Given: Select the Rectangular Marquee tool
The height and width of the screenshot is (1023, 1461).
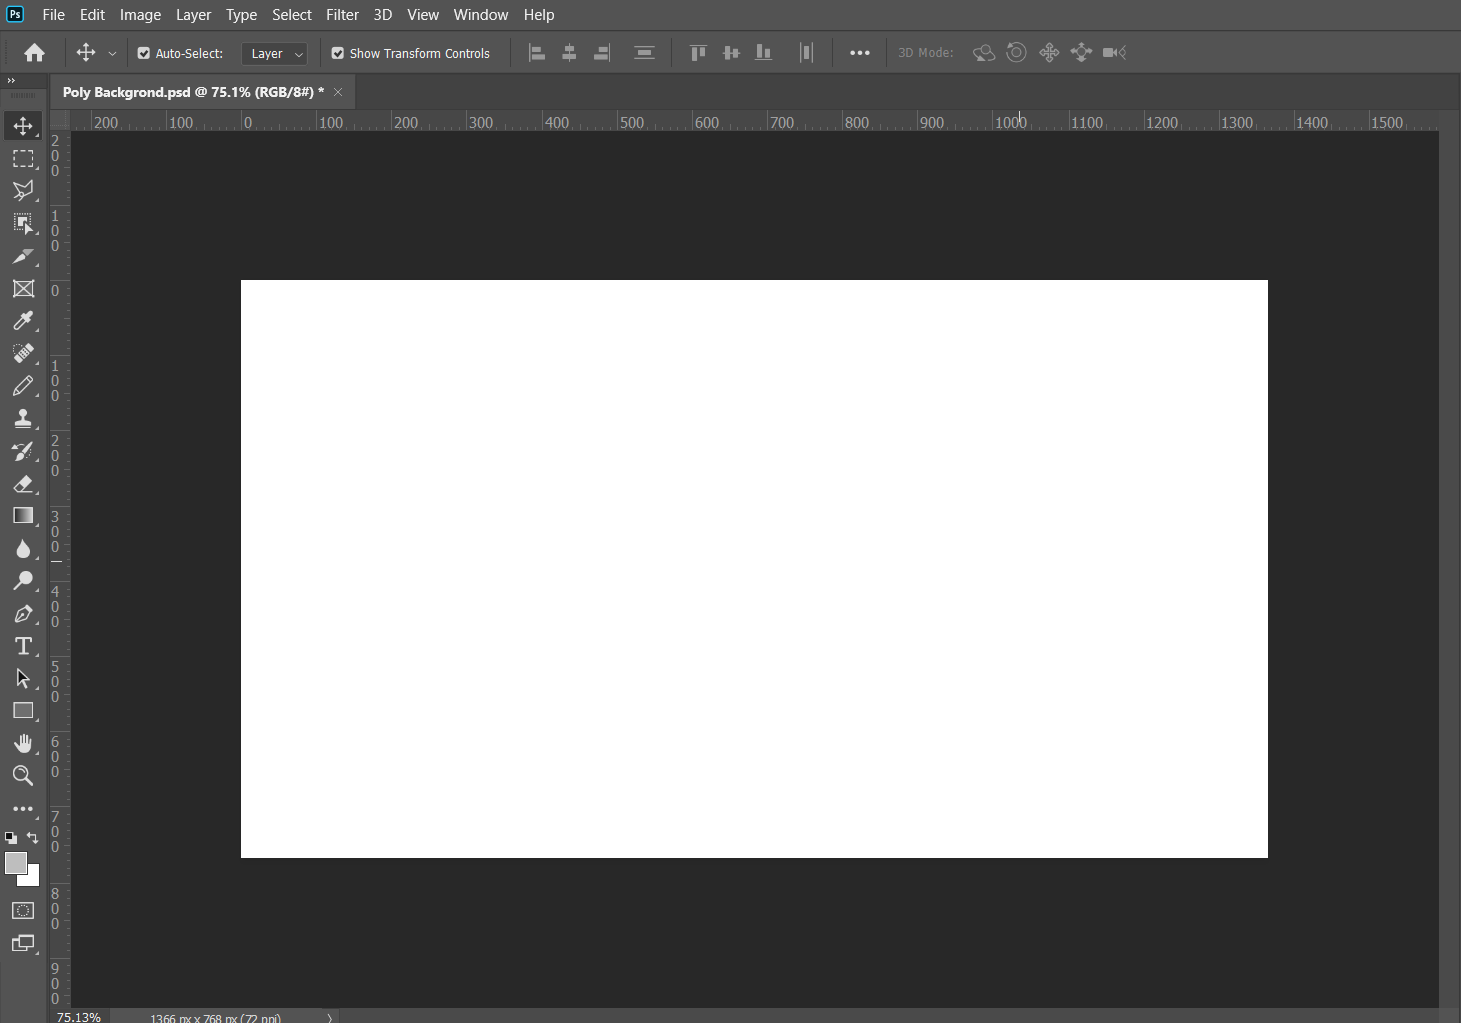Looking at the screenshot, I should coord(23,159).
